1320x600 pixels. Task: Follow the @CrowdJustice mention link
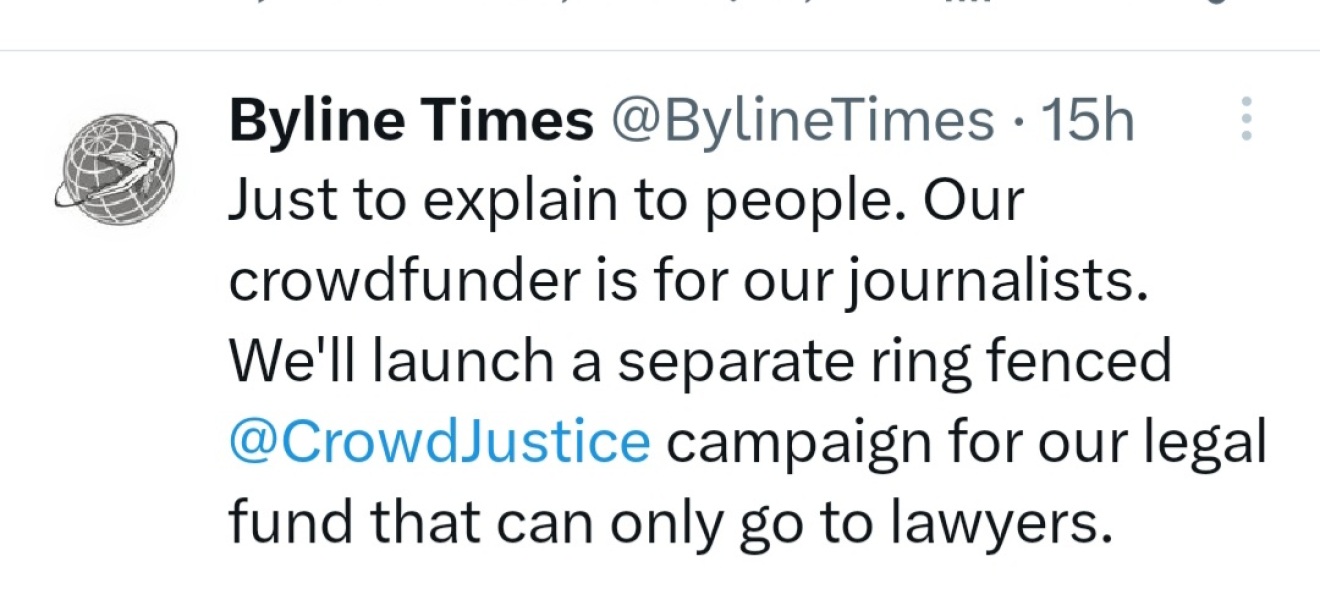439,441
